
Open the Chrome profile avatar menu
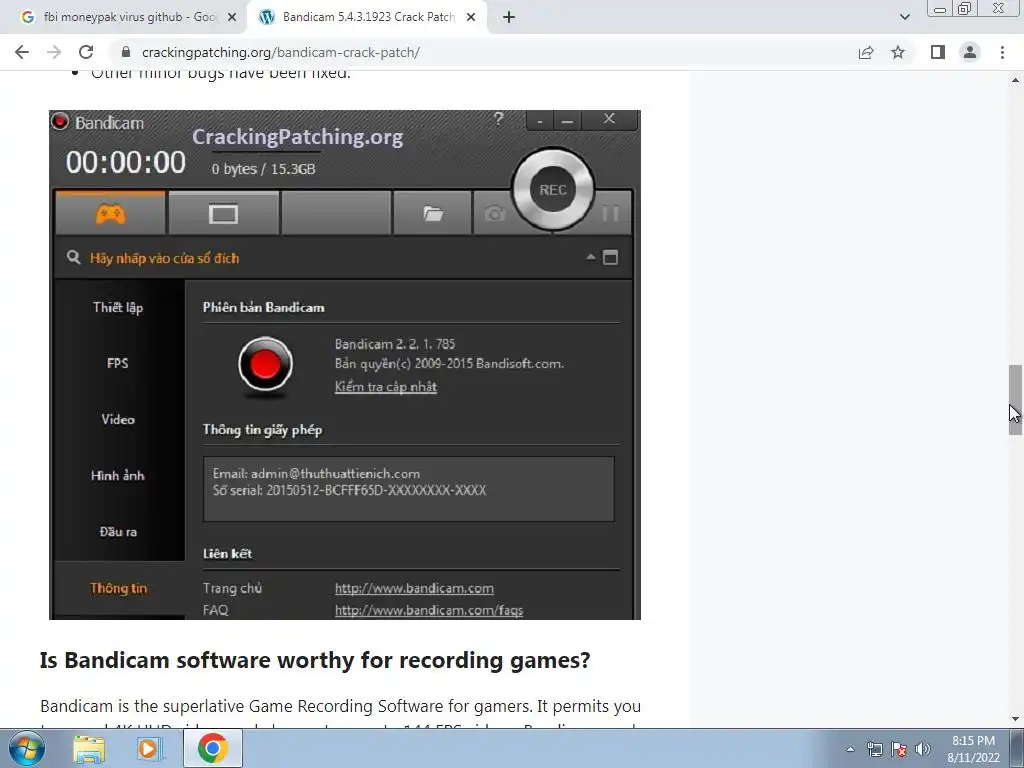(x=970, y=52)
